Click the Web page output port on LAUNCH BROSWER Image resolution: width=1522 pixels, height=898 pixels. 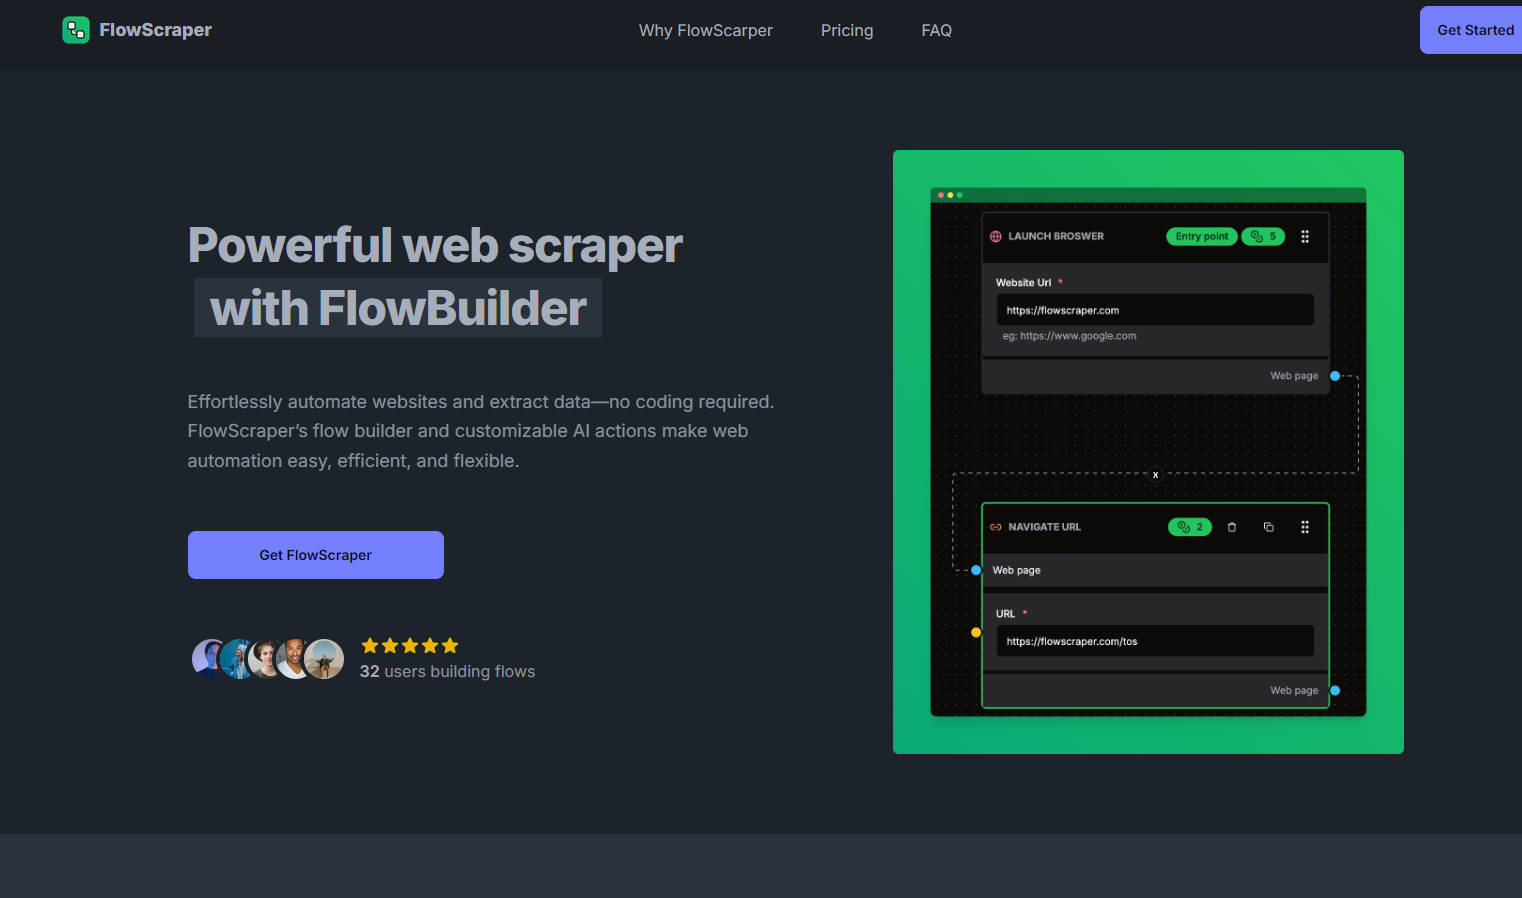[1294, 376]
